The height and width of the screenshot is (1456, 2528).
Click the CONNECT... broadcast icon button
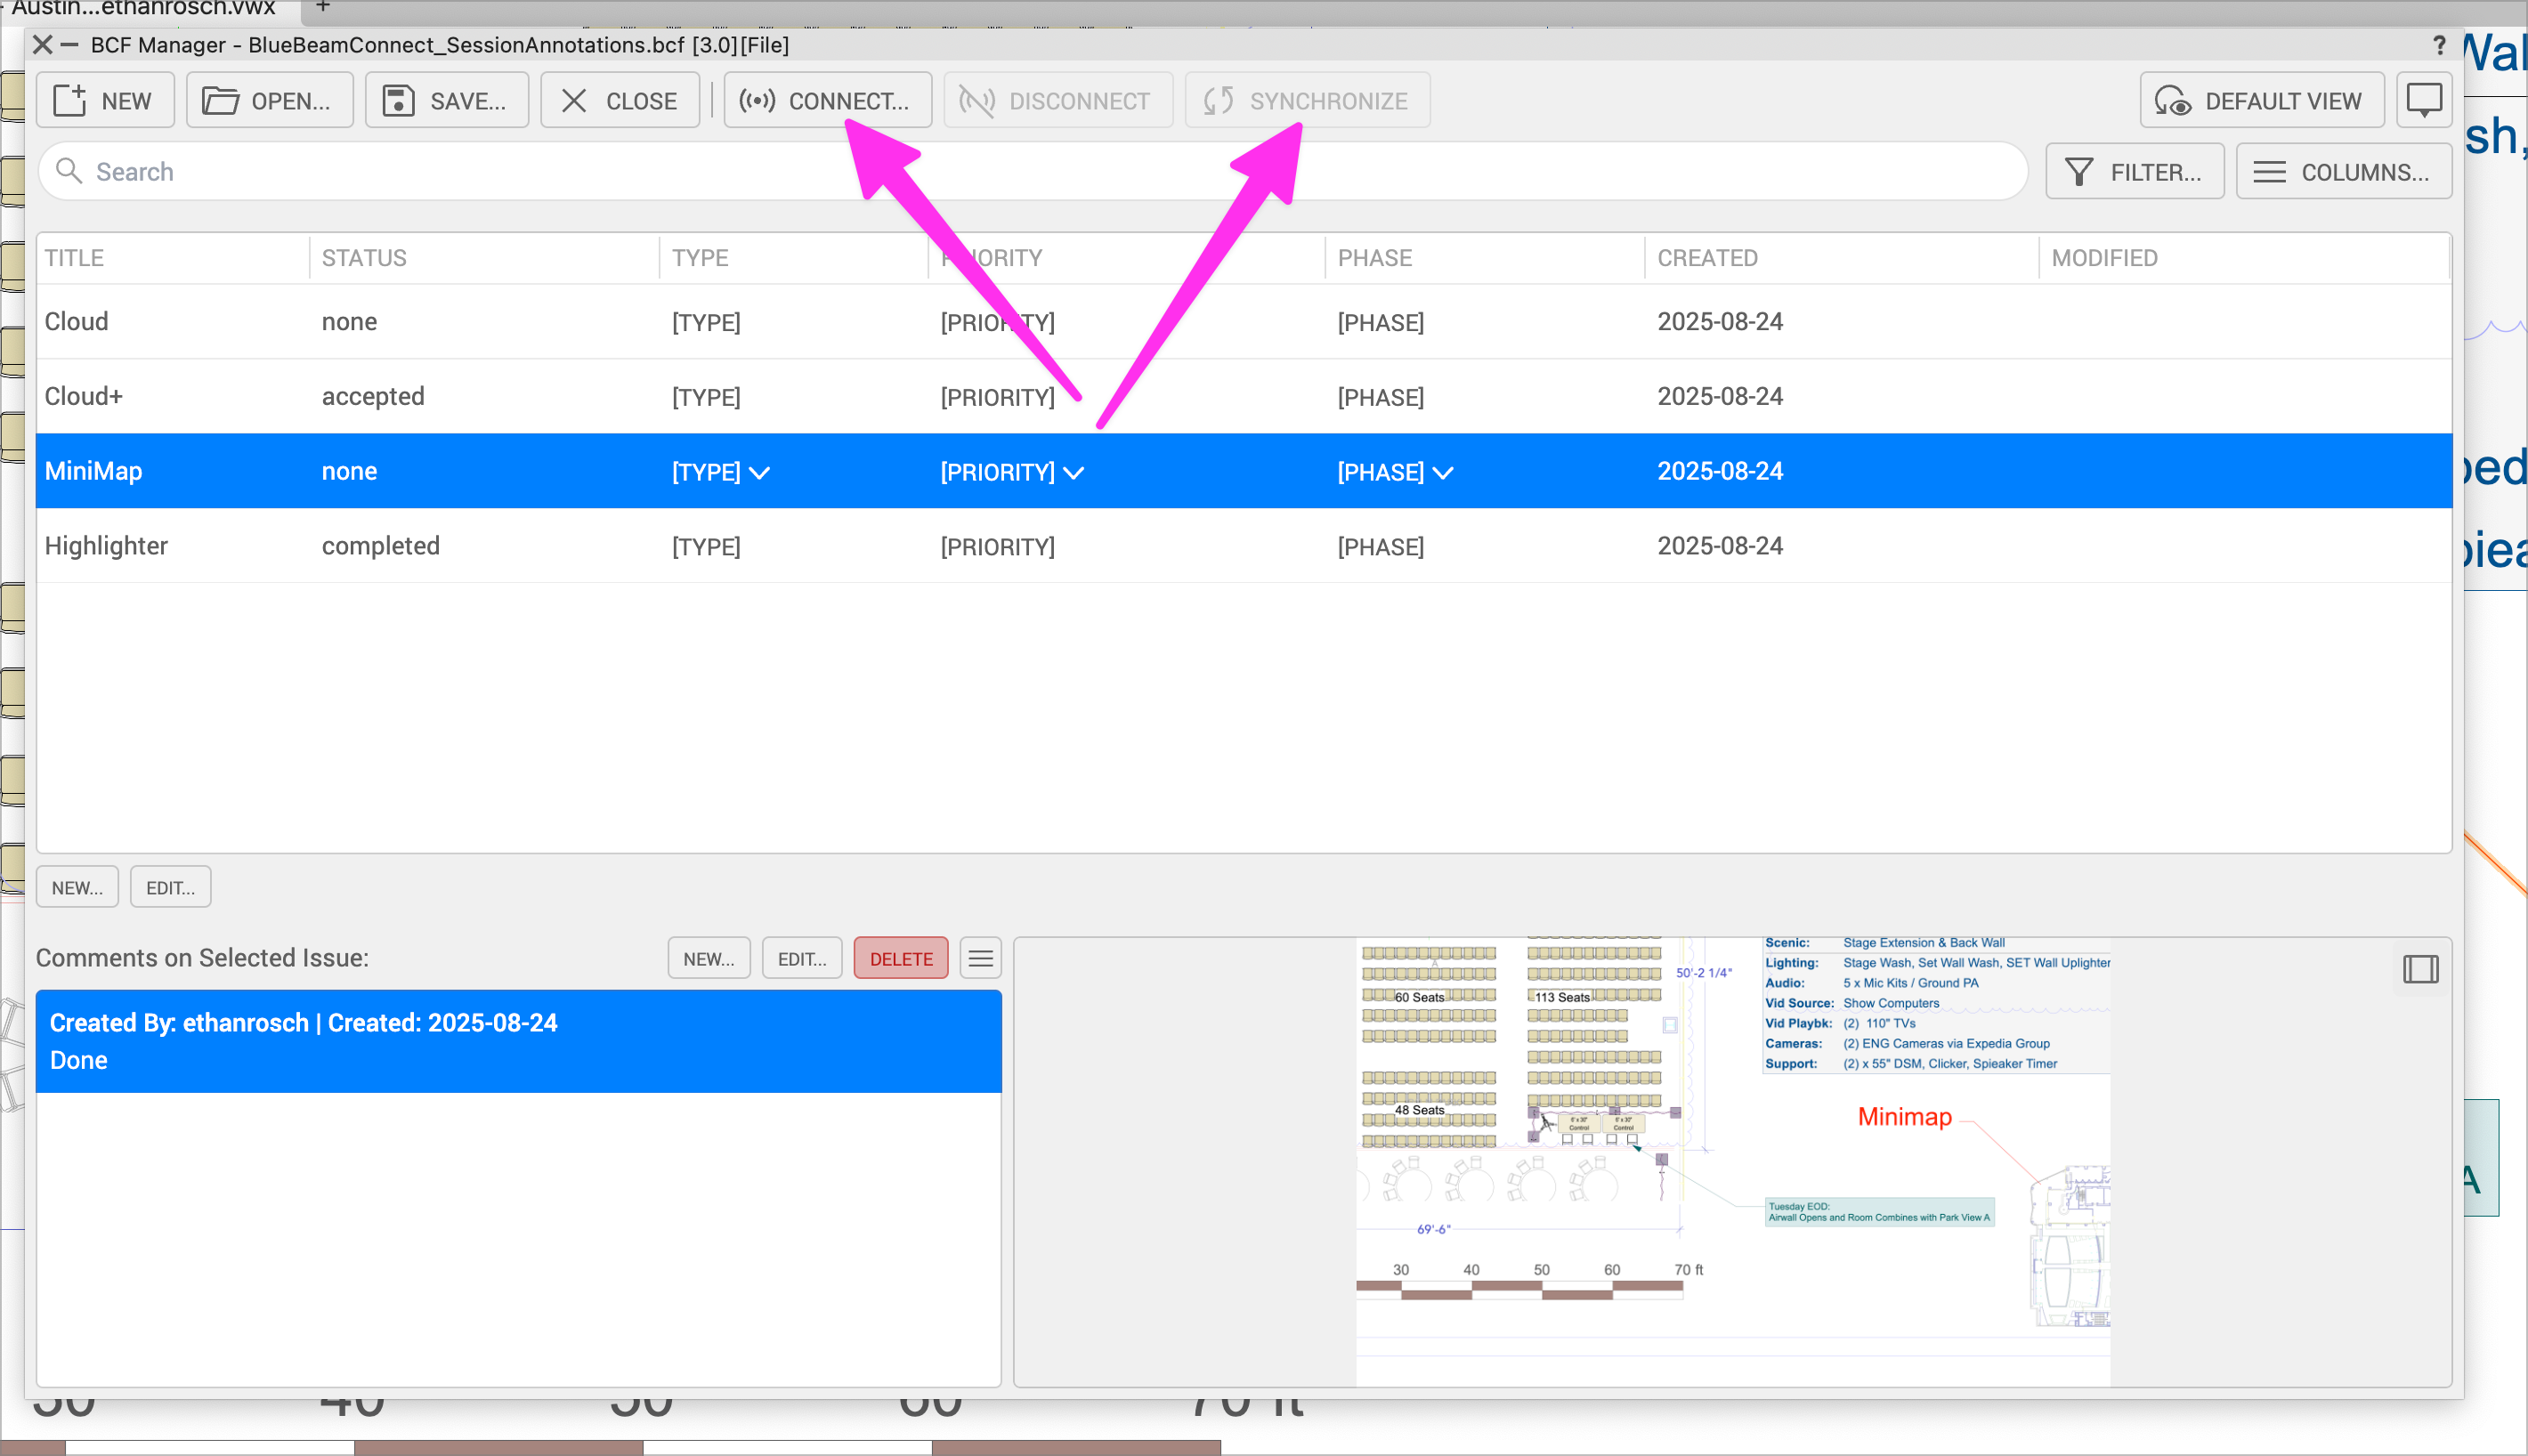click(x=826, y=101)
